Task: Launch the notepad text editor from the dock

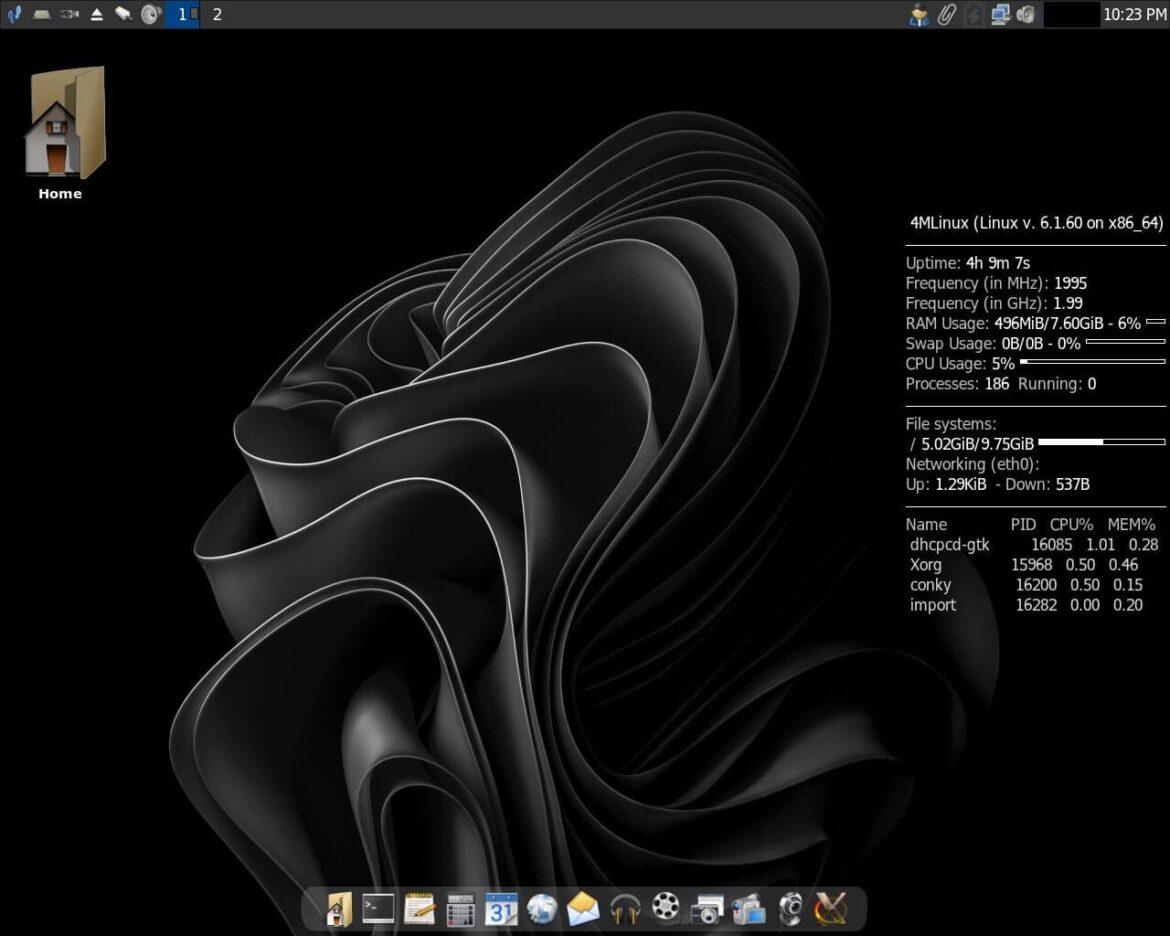Action: 419,910
